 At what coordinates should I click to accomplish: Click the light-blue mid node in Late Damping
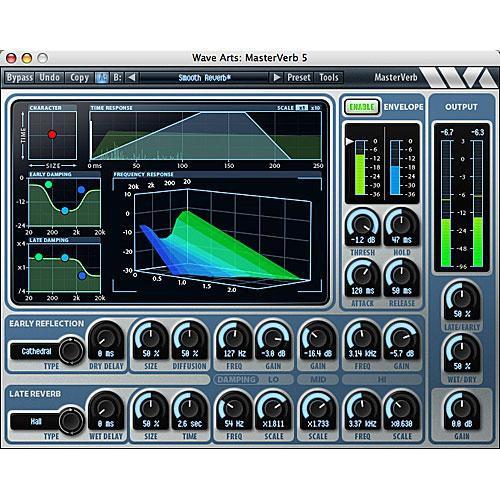pyautogui.click(x=65, y=258)
